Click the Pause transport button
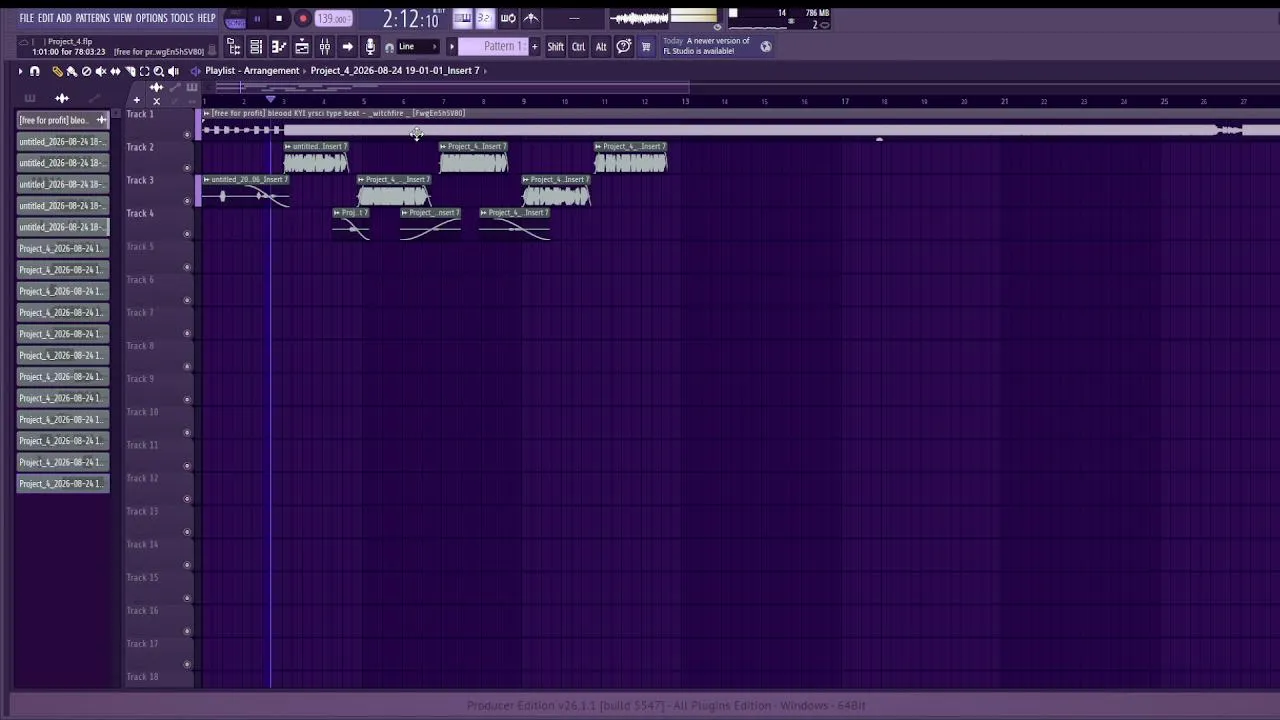 point(257,19)
